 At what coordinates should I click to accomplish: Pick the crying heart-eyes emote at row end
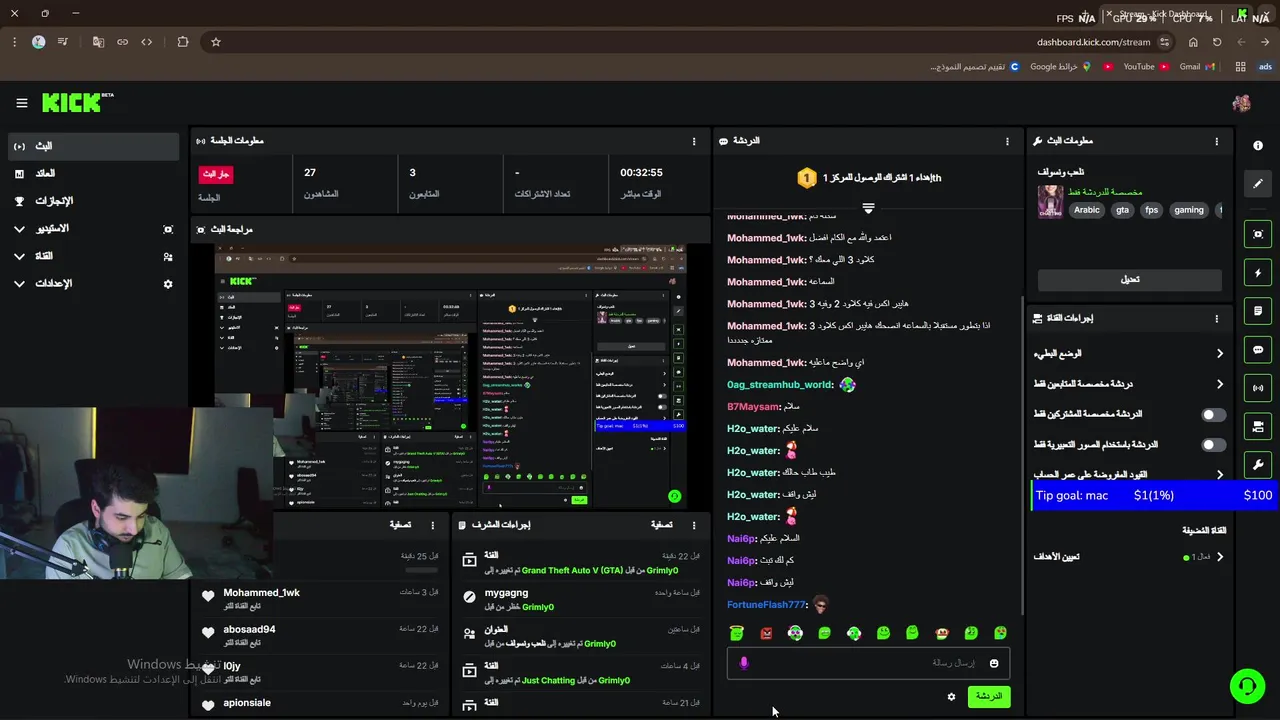pos(1000,633)
